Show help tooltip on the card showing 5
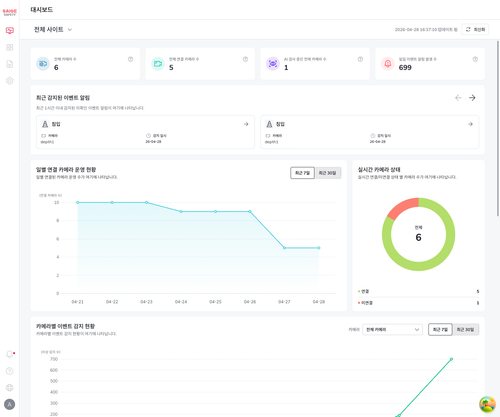This screenshot has height=417, width=500. coord(245,59)
